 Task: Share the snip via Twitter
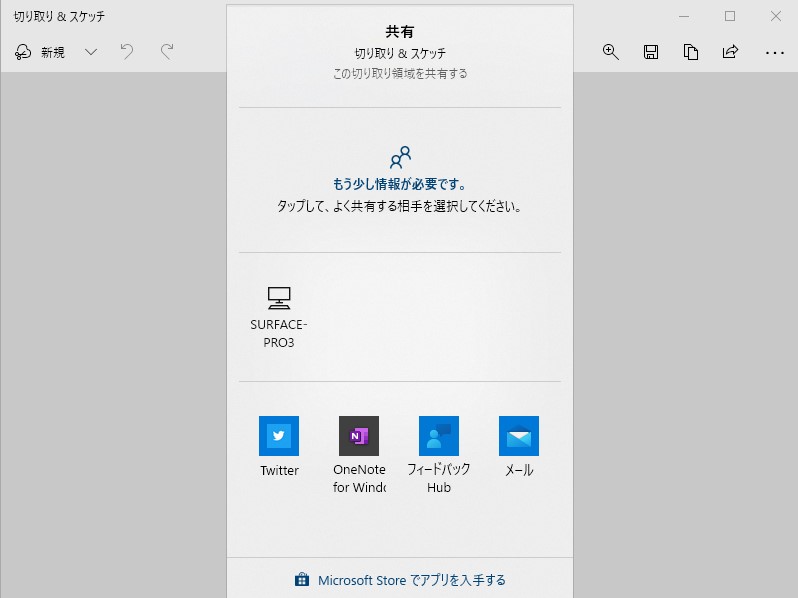tap(279, 446)
